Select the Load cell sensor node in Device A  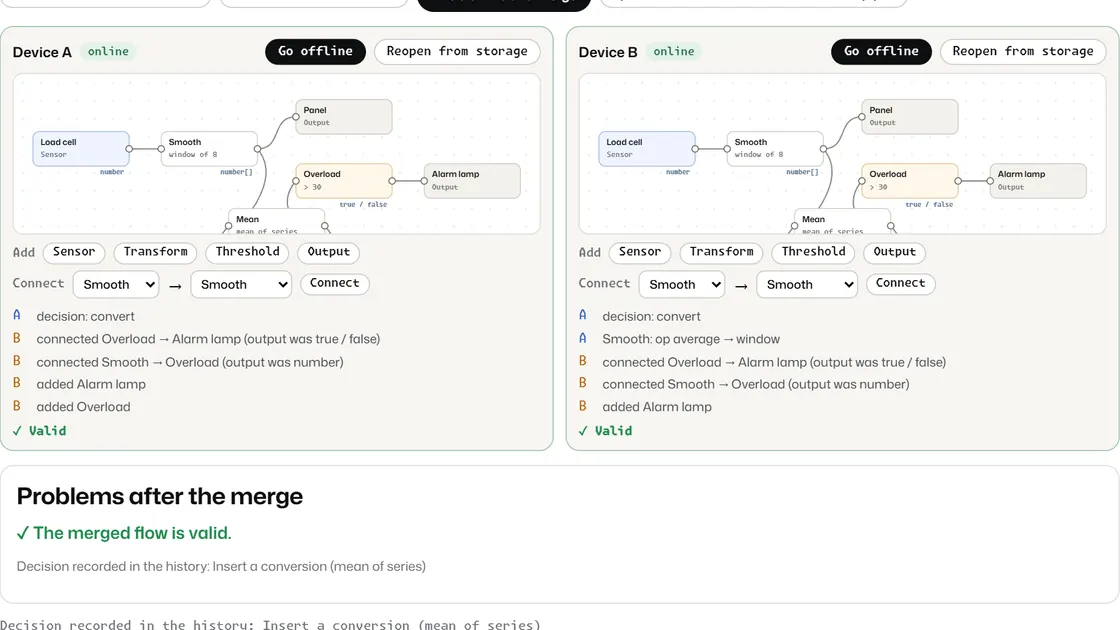click(x=81, y=149)
